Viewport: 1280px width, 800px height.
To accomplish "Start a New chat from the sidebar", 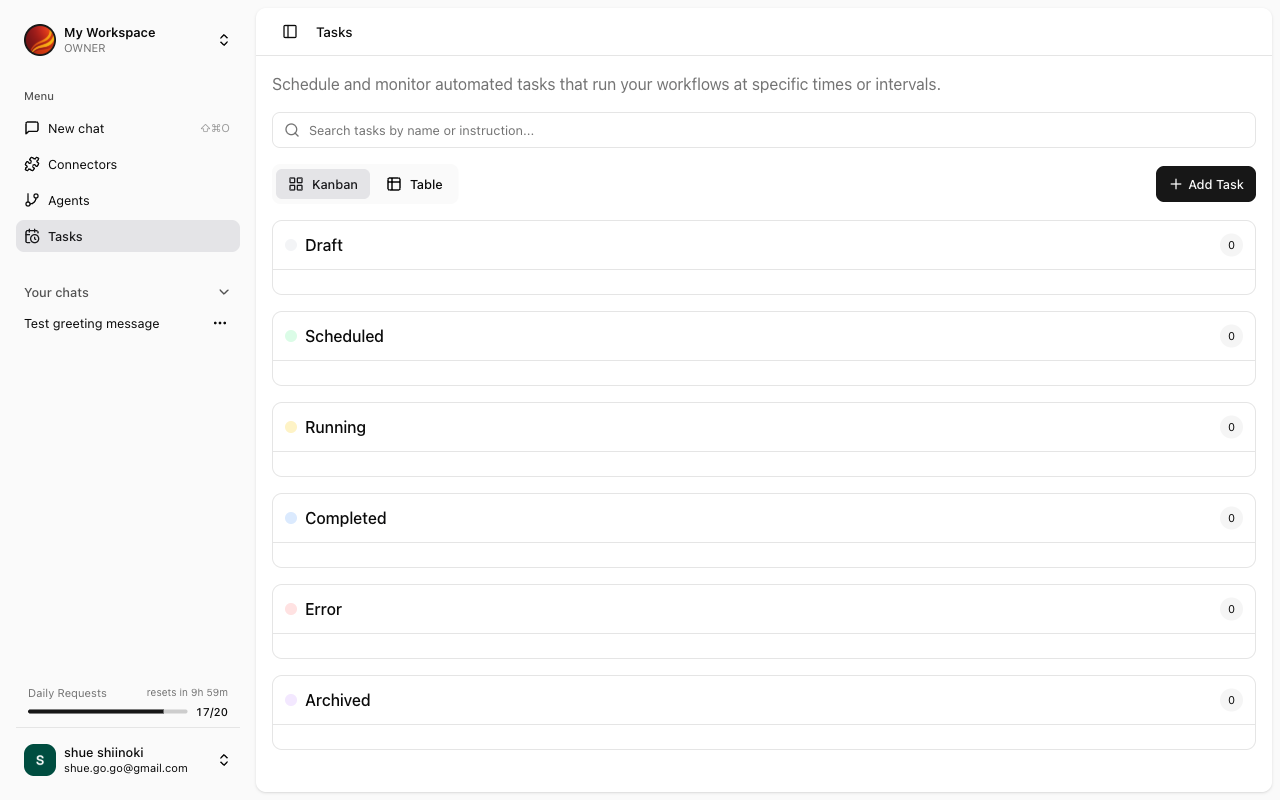I will point(75,128).
